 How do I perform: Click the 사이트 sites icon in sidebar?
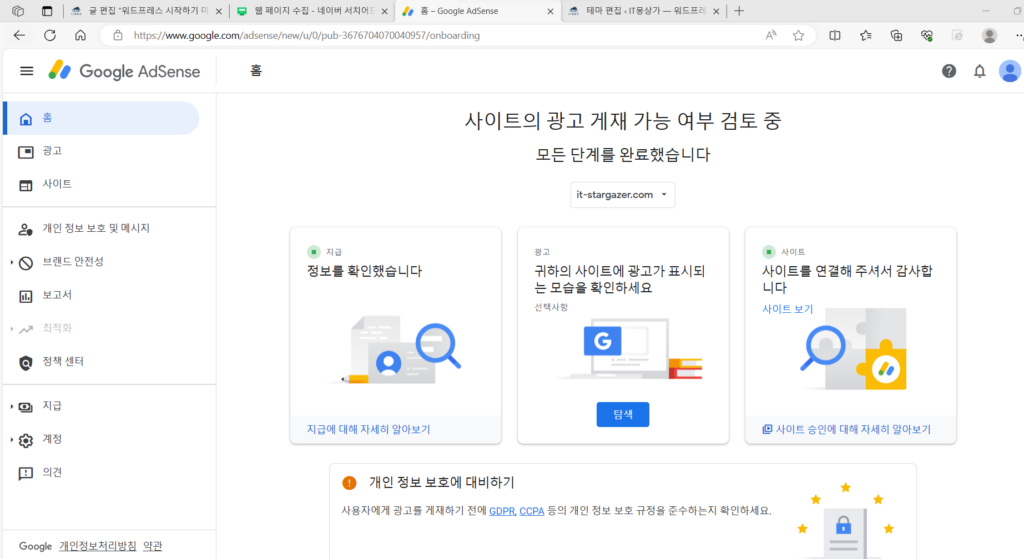point(25,185)
